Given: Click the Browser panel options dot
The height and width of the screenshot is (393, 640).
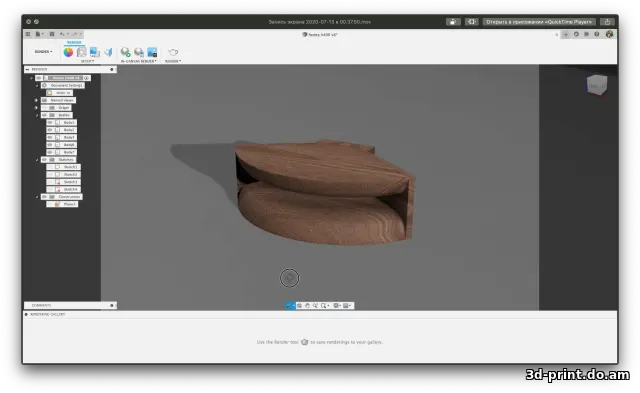Looking at the screenshot, I should [111, 69].
